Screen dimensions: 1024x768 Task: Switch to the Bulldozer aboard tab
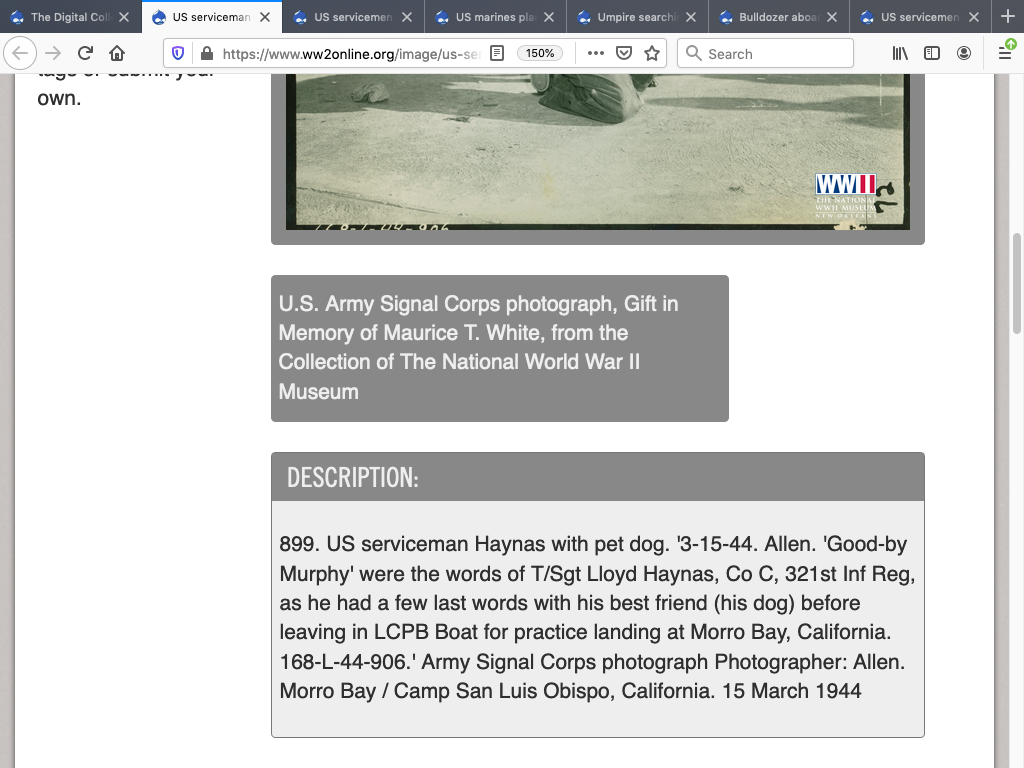[x=769, y=17]
